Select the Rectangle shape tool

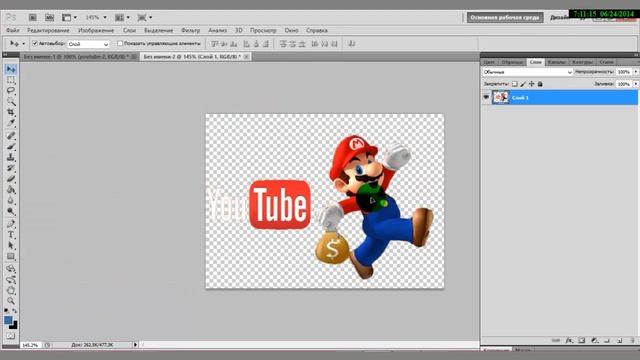click(x=11, y=256)
